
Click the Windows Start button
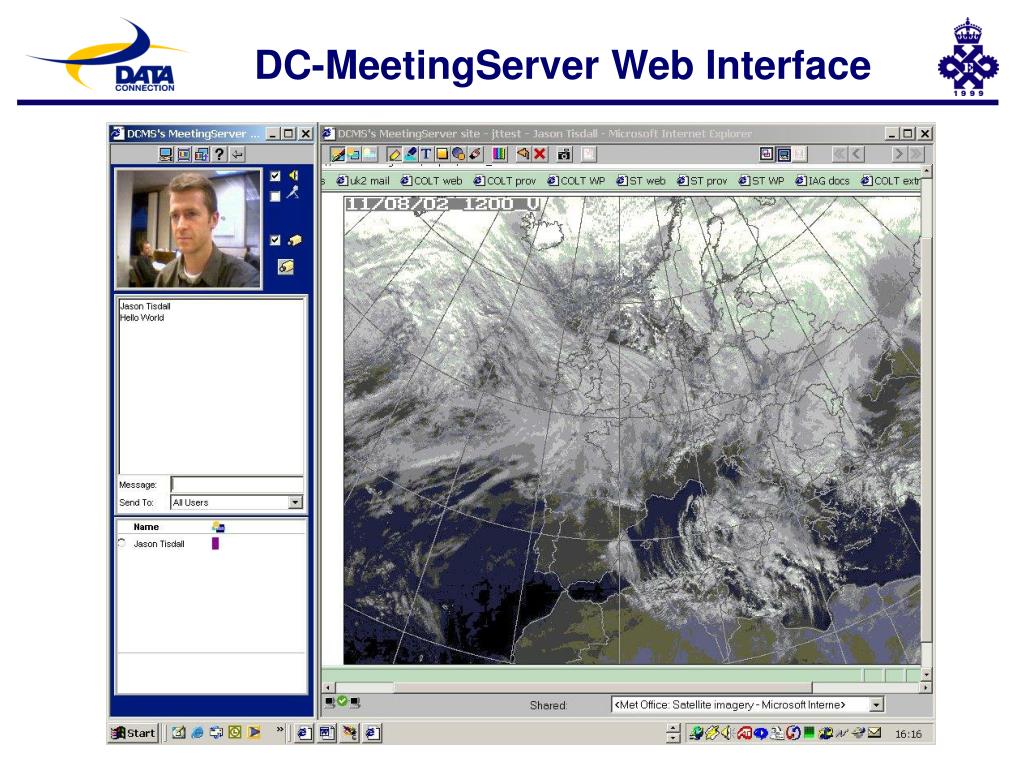click(x=134, y=733)
